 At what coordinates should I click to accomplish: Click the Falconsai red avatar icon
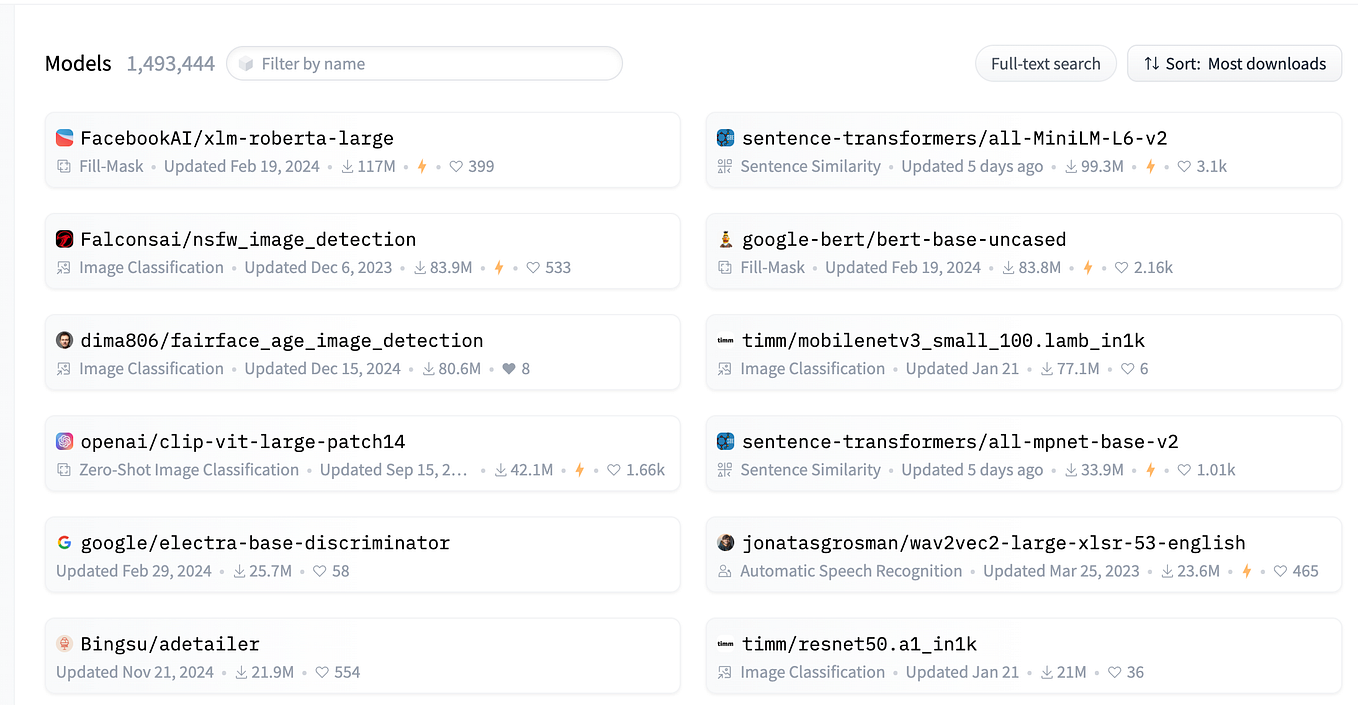[65, 239]
